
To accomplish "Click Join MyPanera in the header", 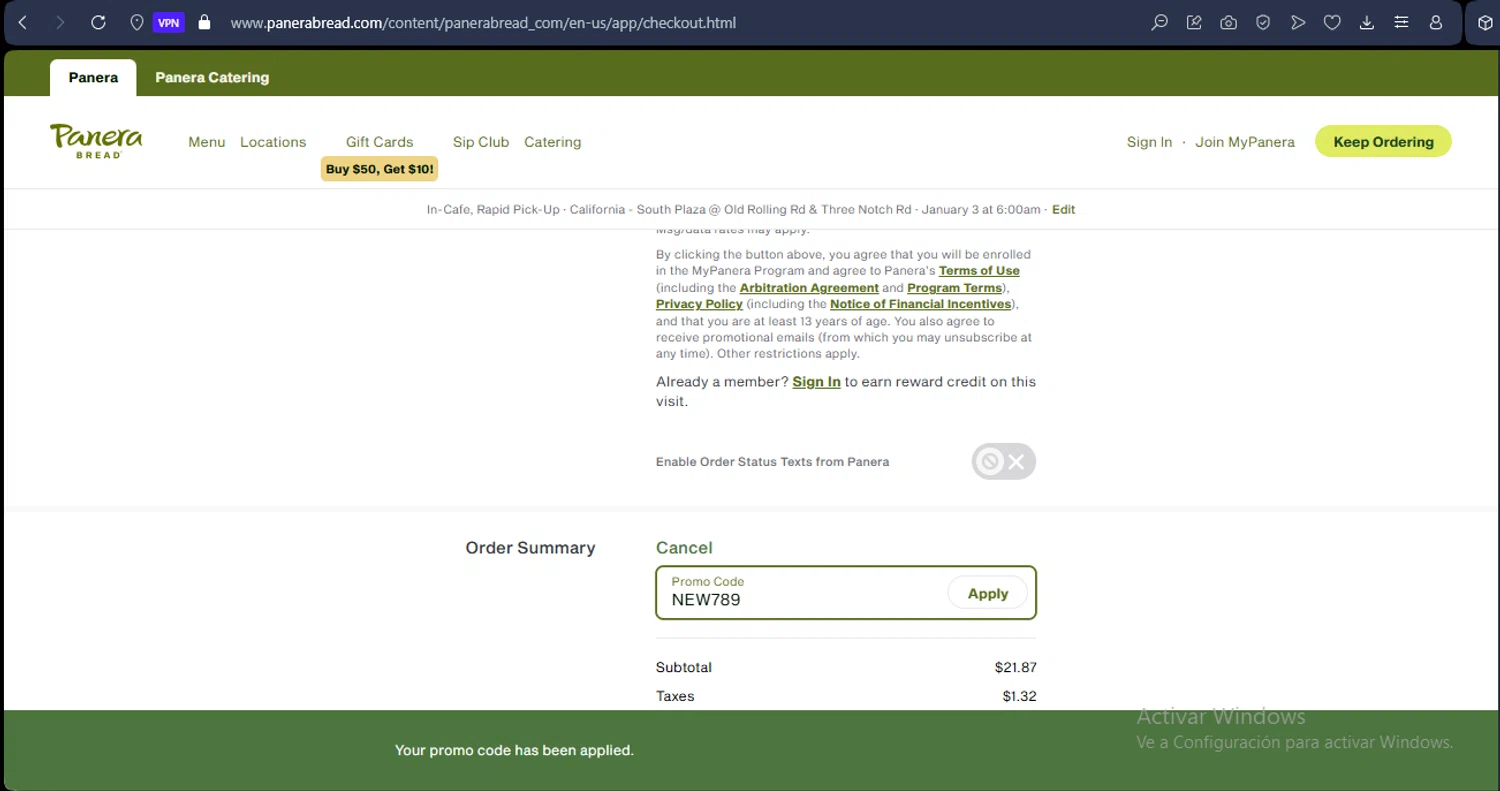I will [x=1245, y=142].
